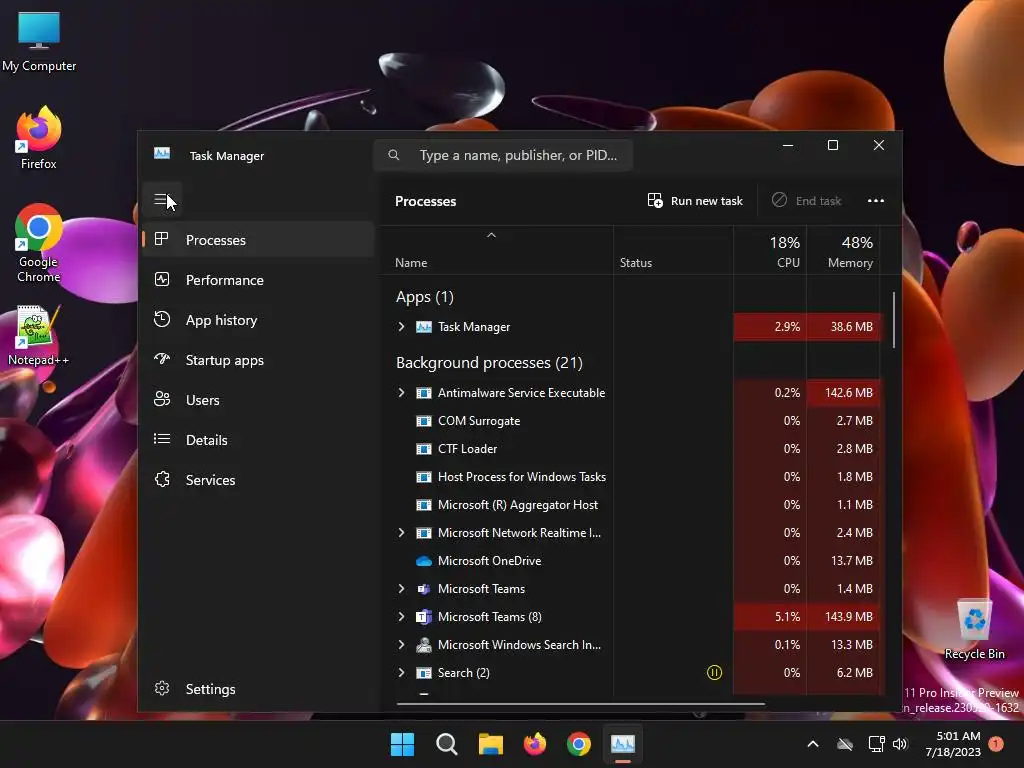Expand Antimalware Service Executable process
The height and width of the screenshot is (768, 1024).
402,392
